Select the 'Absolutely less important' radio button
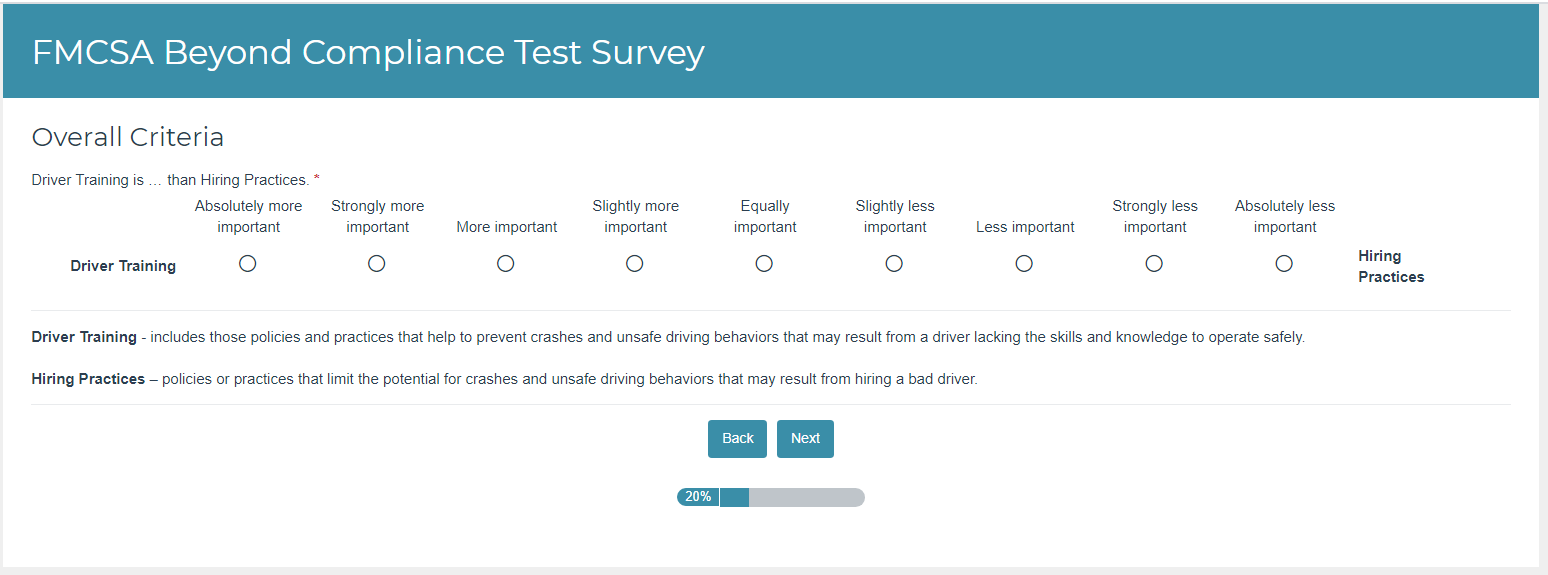 [1284, 263]
